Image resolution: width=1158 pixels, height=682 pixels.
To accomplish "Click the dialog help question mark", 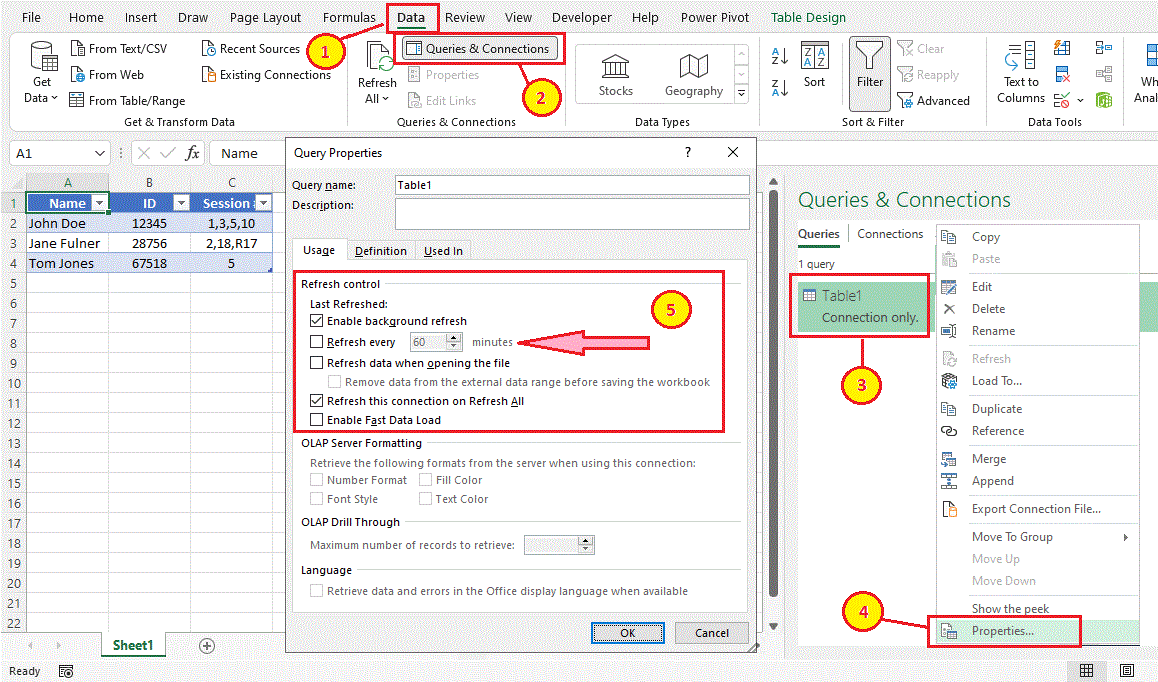I will [x=688, y=151].
